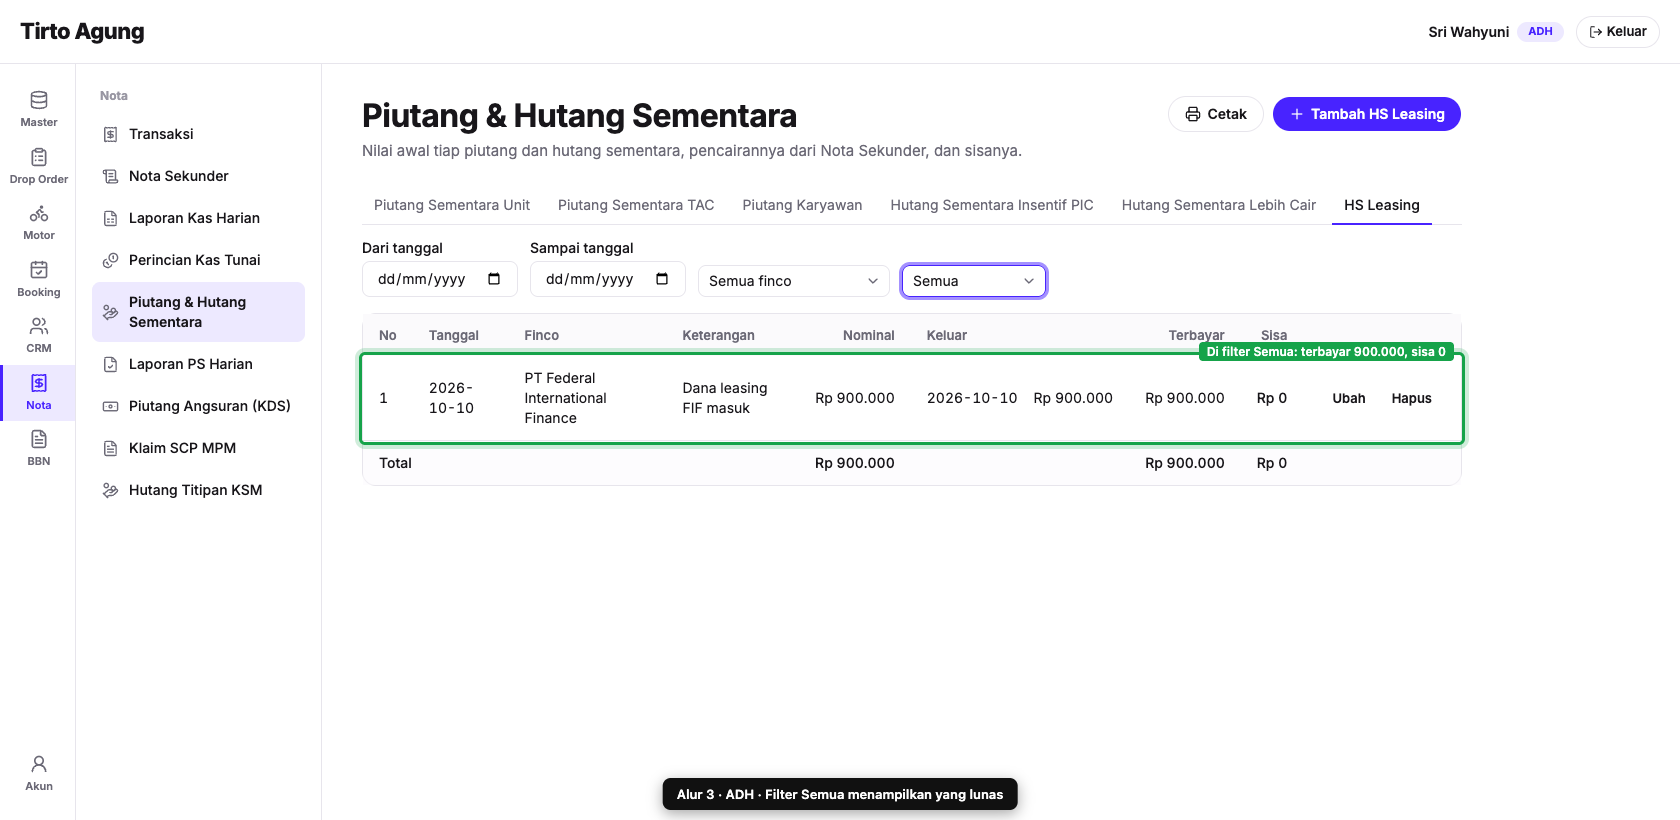Select the HS Leasing tab

pos(1382,205)
